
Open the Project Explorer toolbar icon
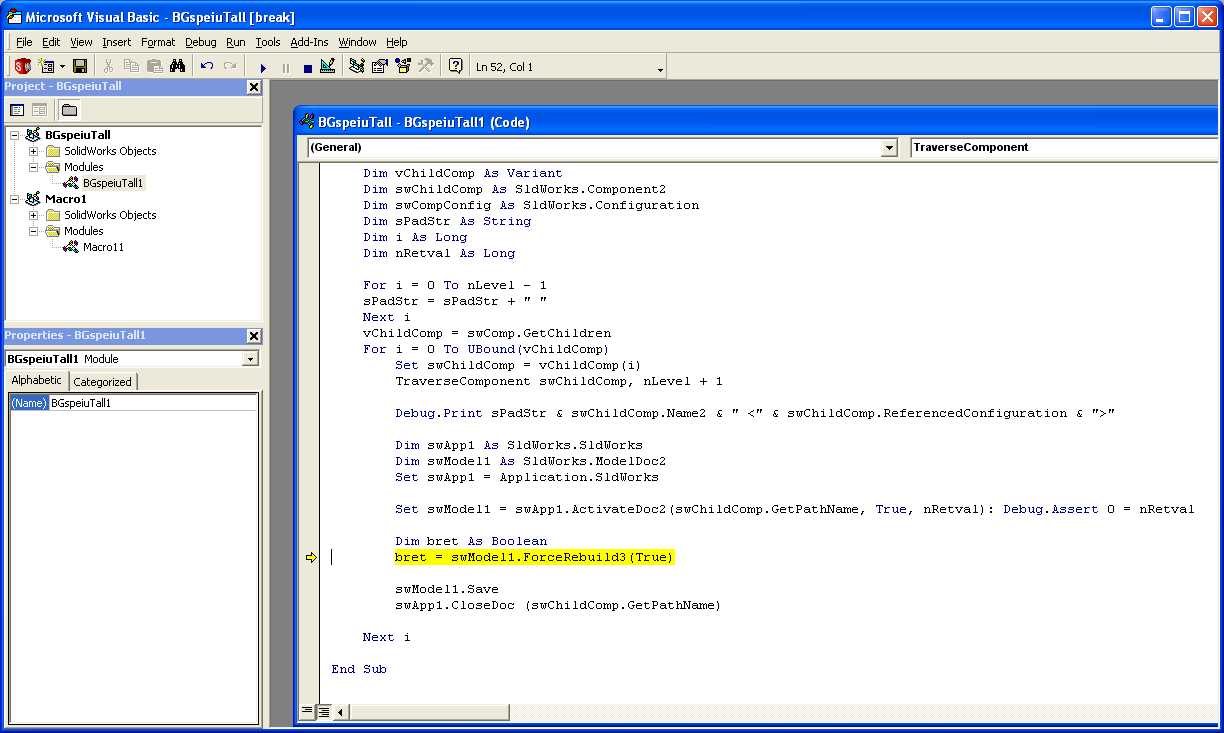[356, 67]
